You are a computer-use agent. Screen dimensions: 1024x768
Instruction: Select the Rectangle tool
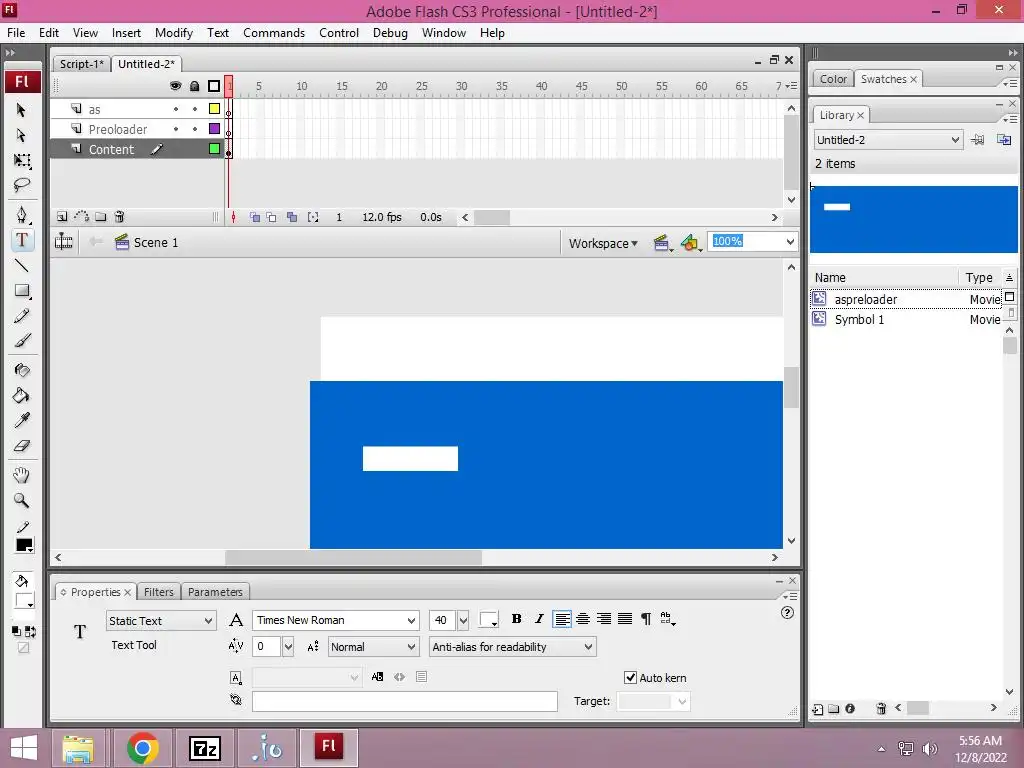(22, 291)
